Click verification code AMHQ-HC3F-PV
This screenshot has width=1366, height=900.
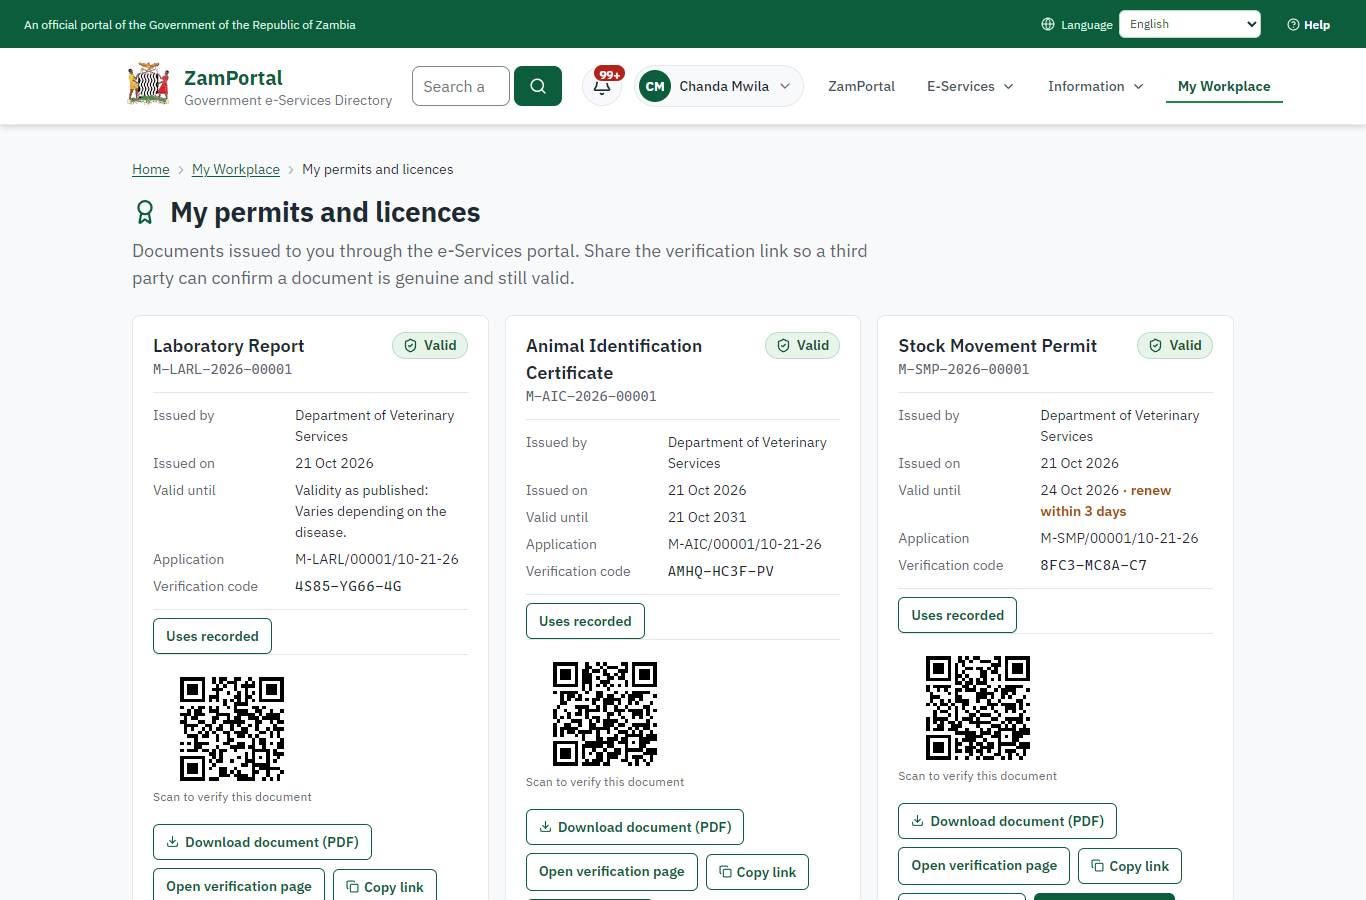[x=721, y=572]
